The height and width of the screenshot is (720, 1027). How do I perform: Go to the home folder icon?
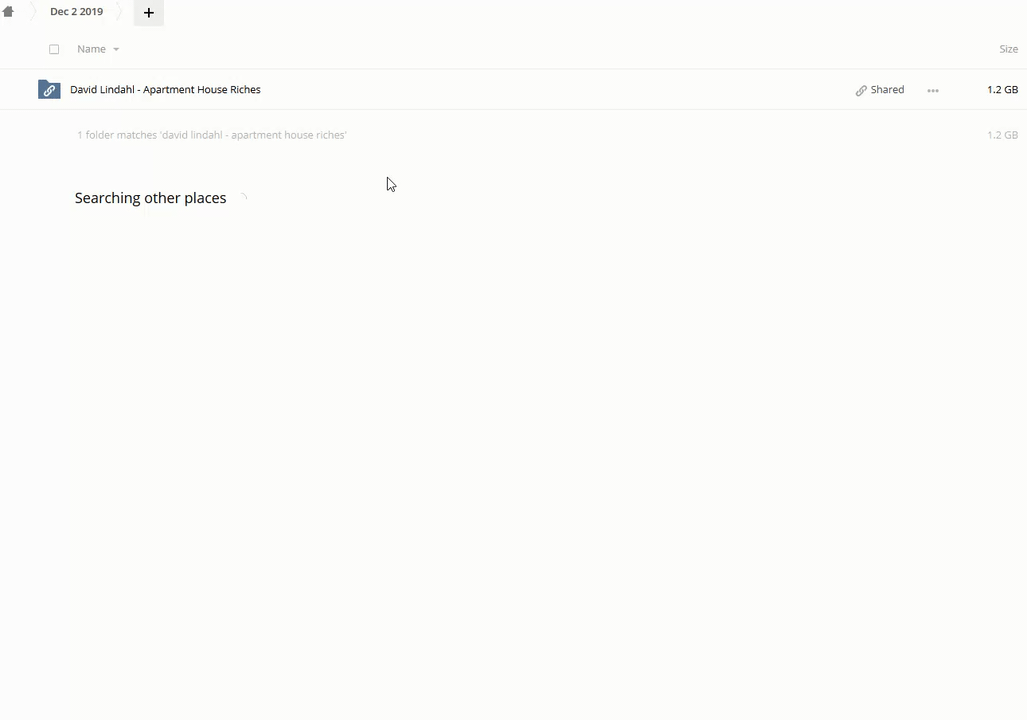(8, 12)
